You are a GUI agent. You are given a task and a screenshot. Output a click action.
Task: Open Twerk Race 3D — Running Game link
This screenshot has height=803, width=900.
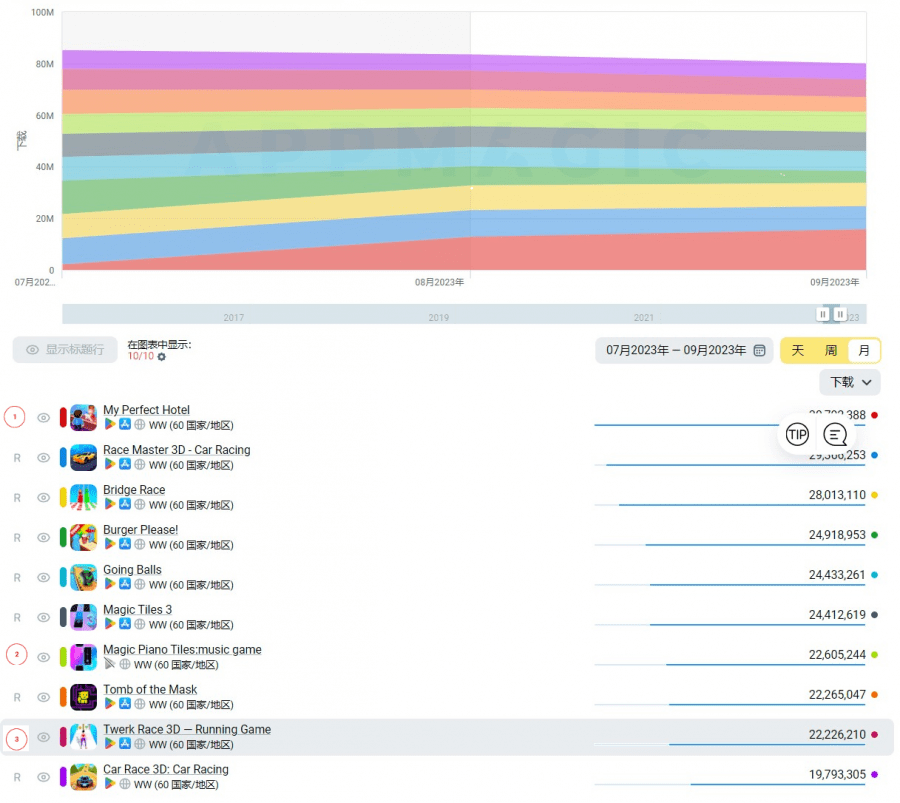pyautogui.click(x=187, y=729)
